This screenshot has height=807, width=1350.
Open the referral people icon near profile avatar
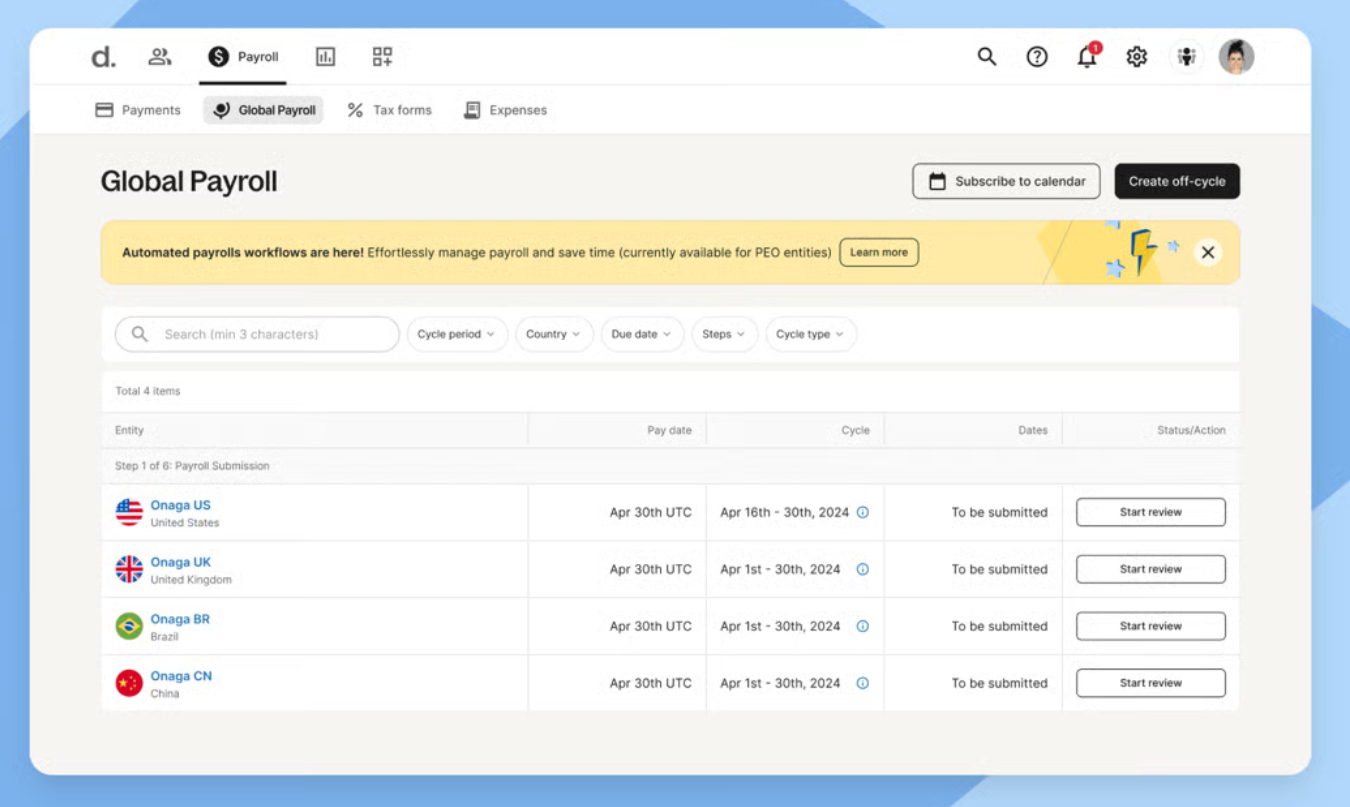point(1187,57)
